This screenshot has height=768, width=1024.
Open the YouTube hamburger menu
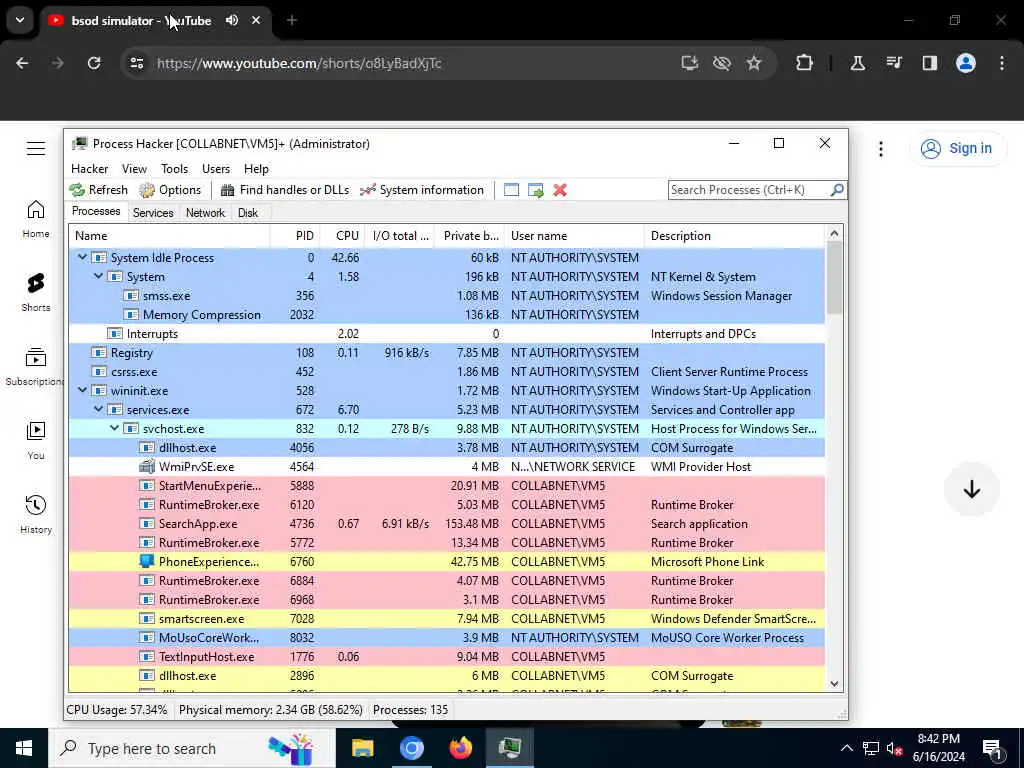tap(36, 149)
